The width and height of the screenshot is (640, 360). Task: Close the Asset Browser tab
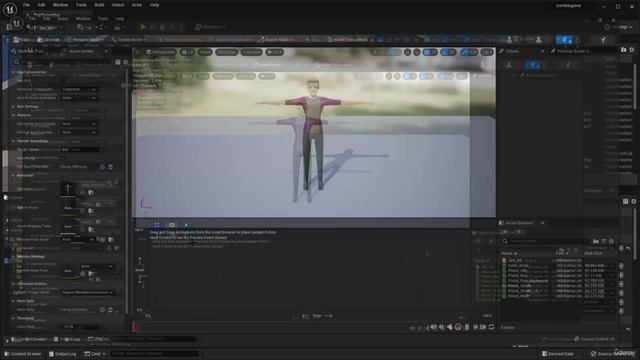(542, 223)
